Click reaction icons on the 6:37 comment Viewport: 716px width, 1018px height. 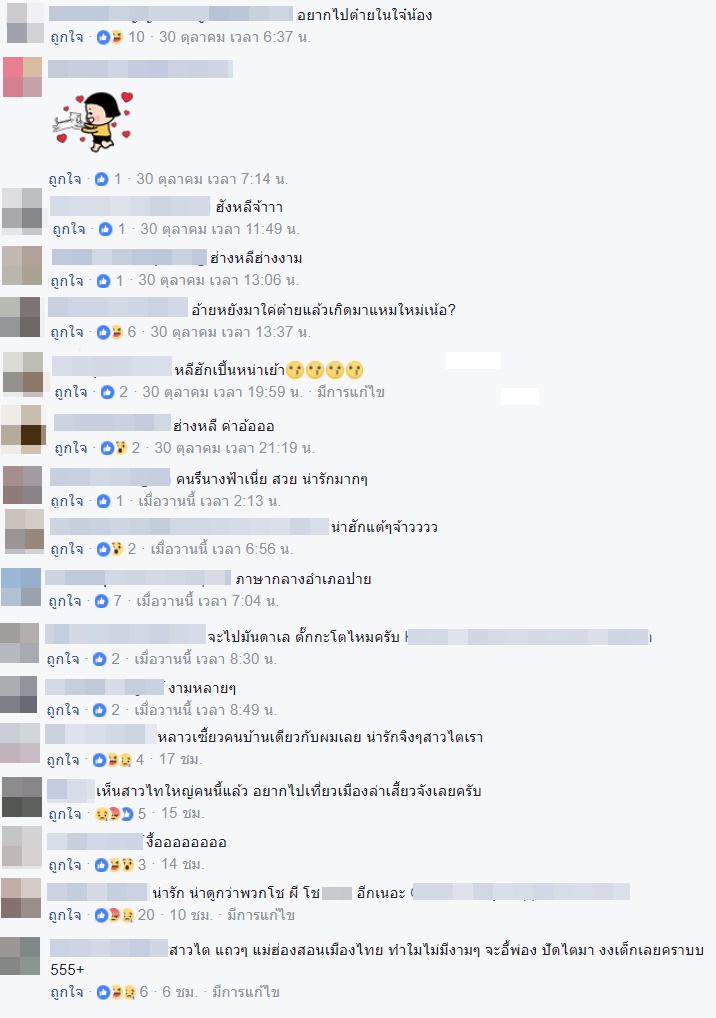click(x=109, y=37)
